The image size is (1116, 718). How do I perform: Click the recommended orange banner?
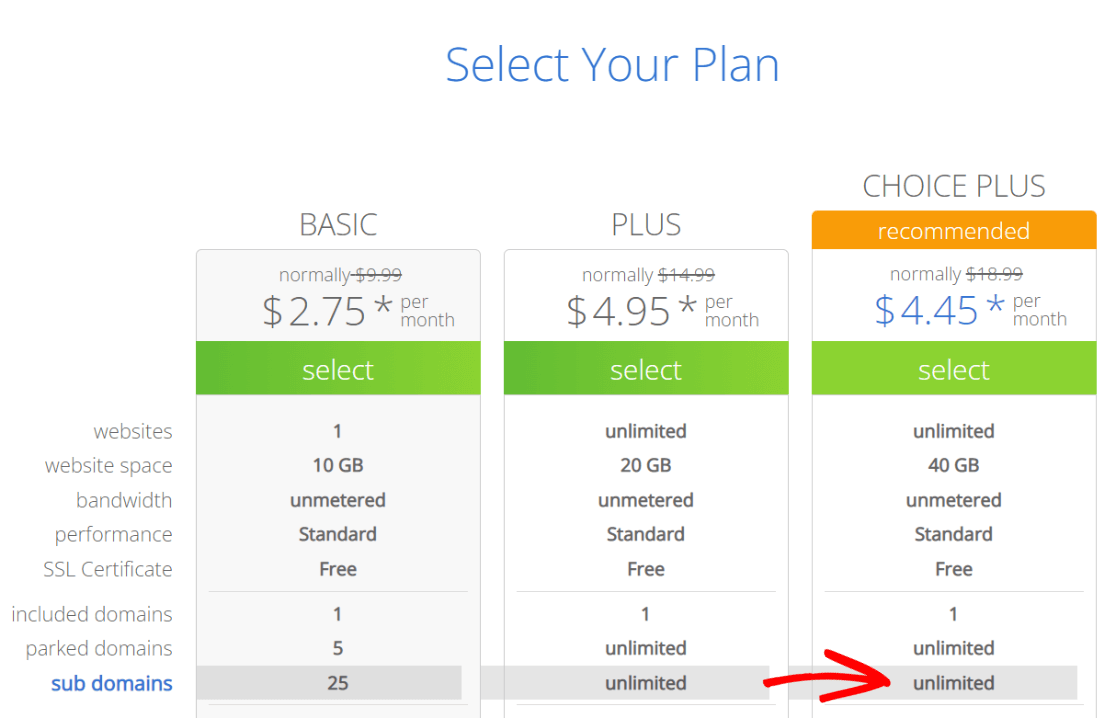tap(953, 230)
